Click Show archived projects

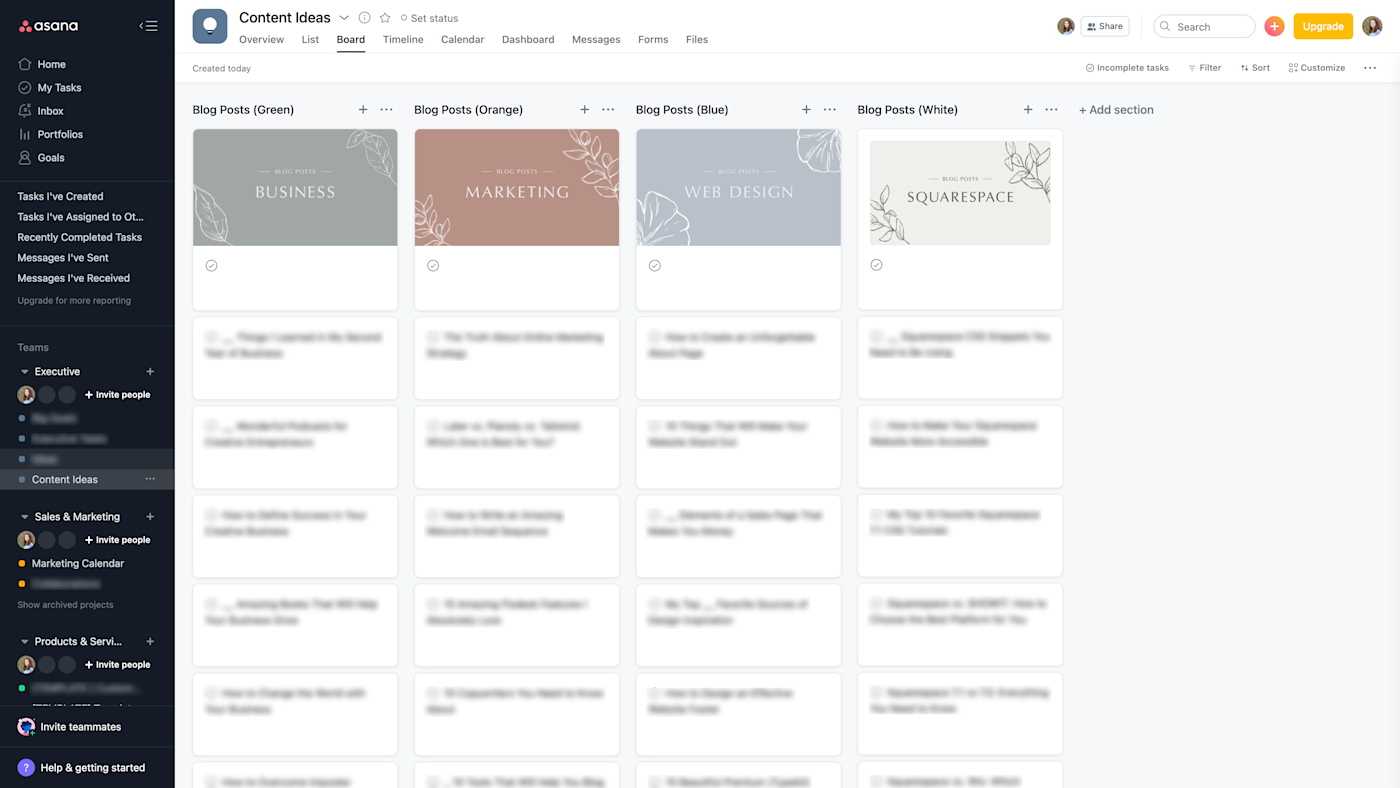click(x=65, y=605)
